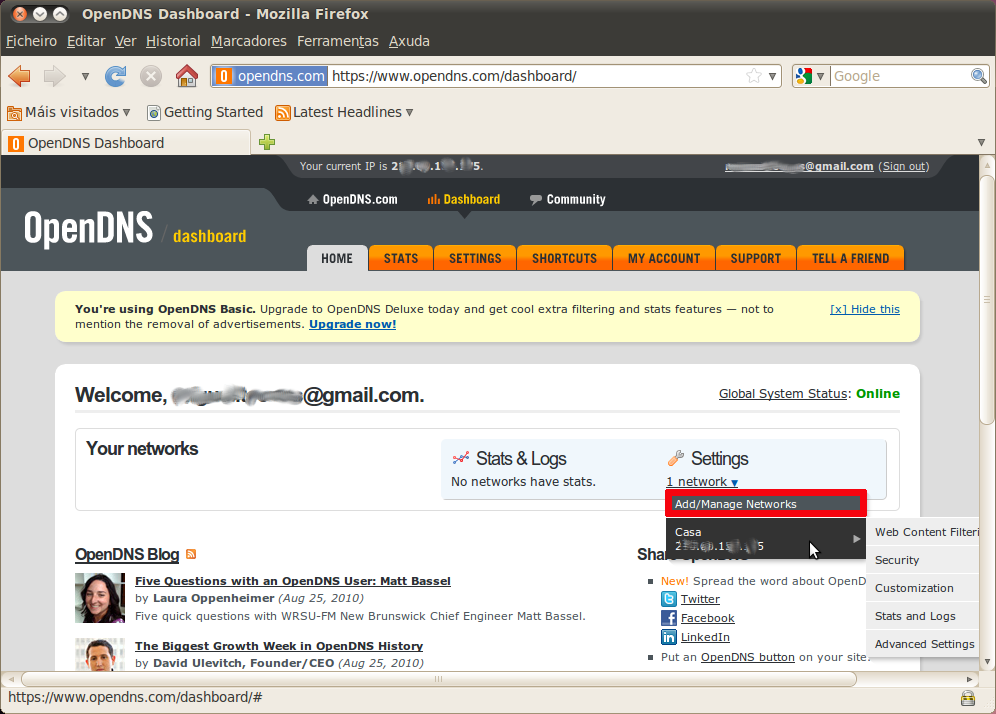
Task: Open the Global System Status link
Action: tap(783, 394)
